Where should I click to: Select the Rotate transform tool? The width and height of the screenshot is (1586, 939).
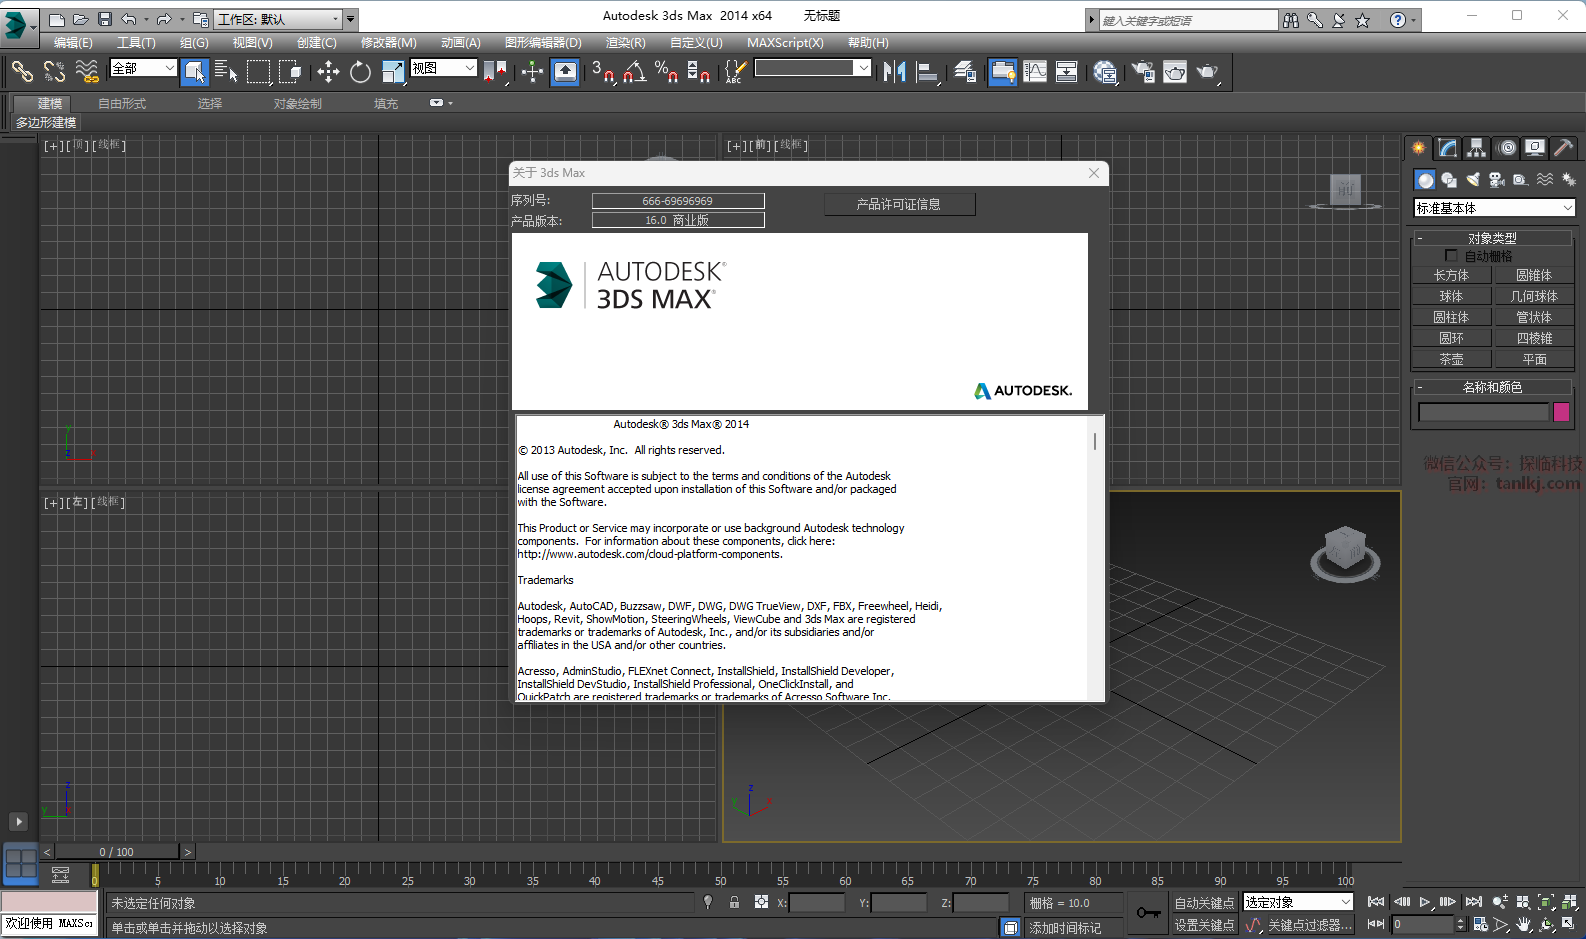pyautogui.click(x=360, y=71)
